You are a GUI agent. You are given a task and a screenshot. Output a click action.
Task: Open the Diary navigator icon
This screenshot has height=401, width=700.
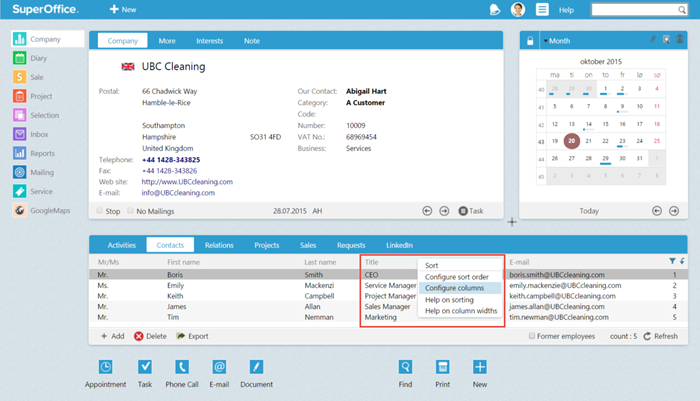pyautogui.click(x=20, y=58)
